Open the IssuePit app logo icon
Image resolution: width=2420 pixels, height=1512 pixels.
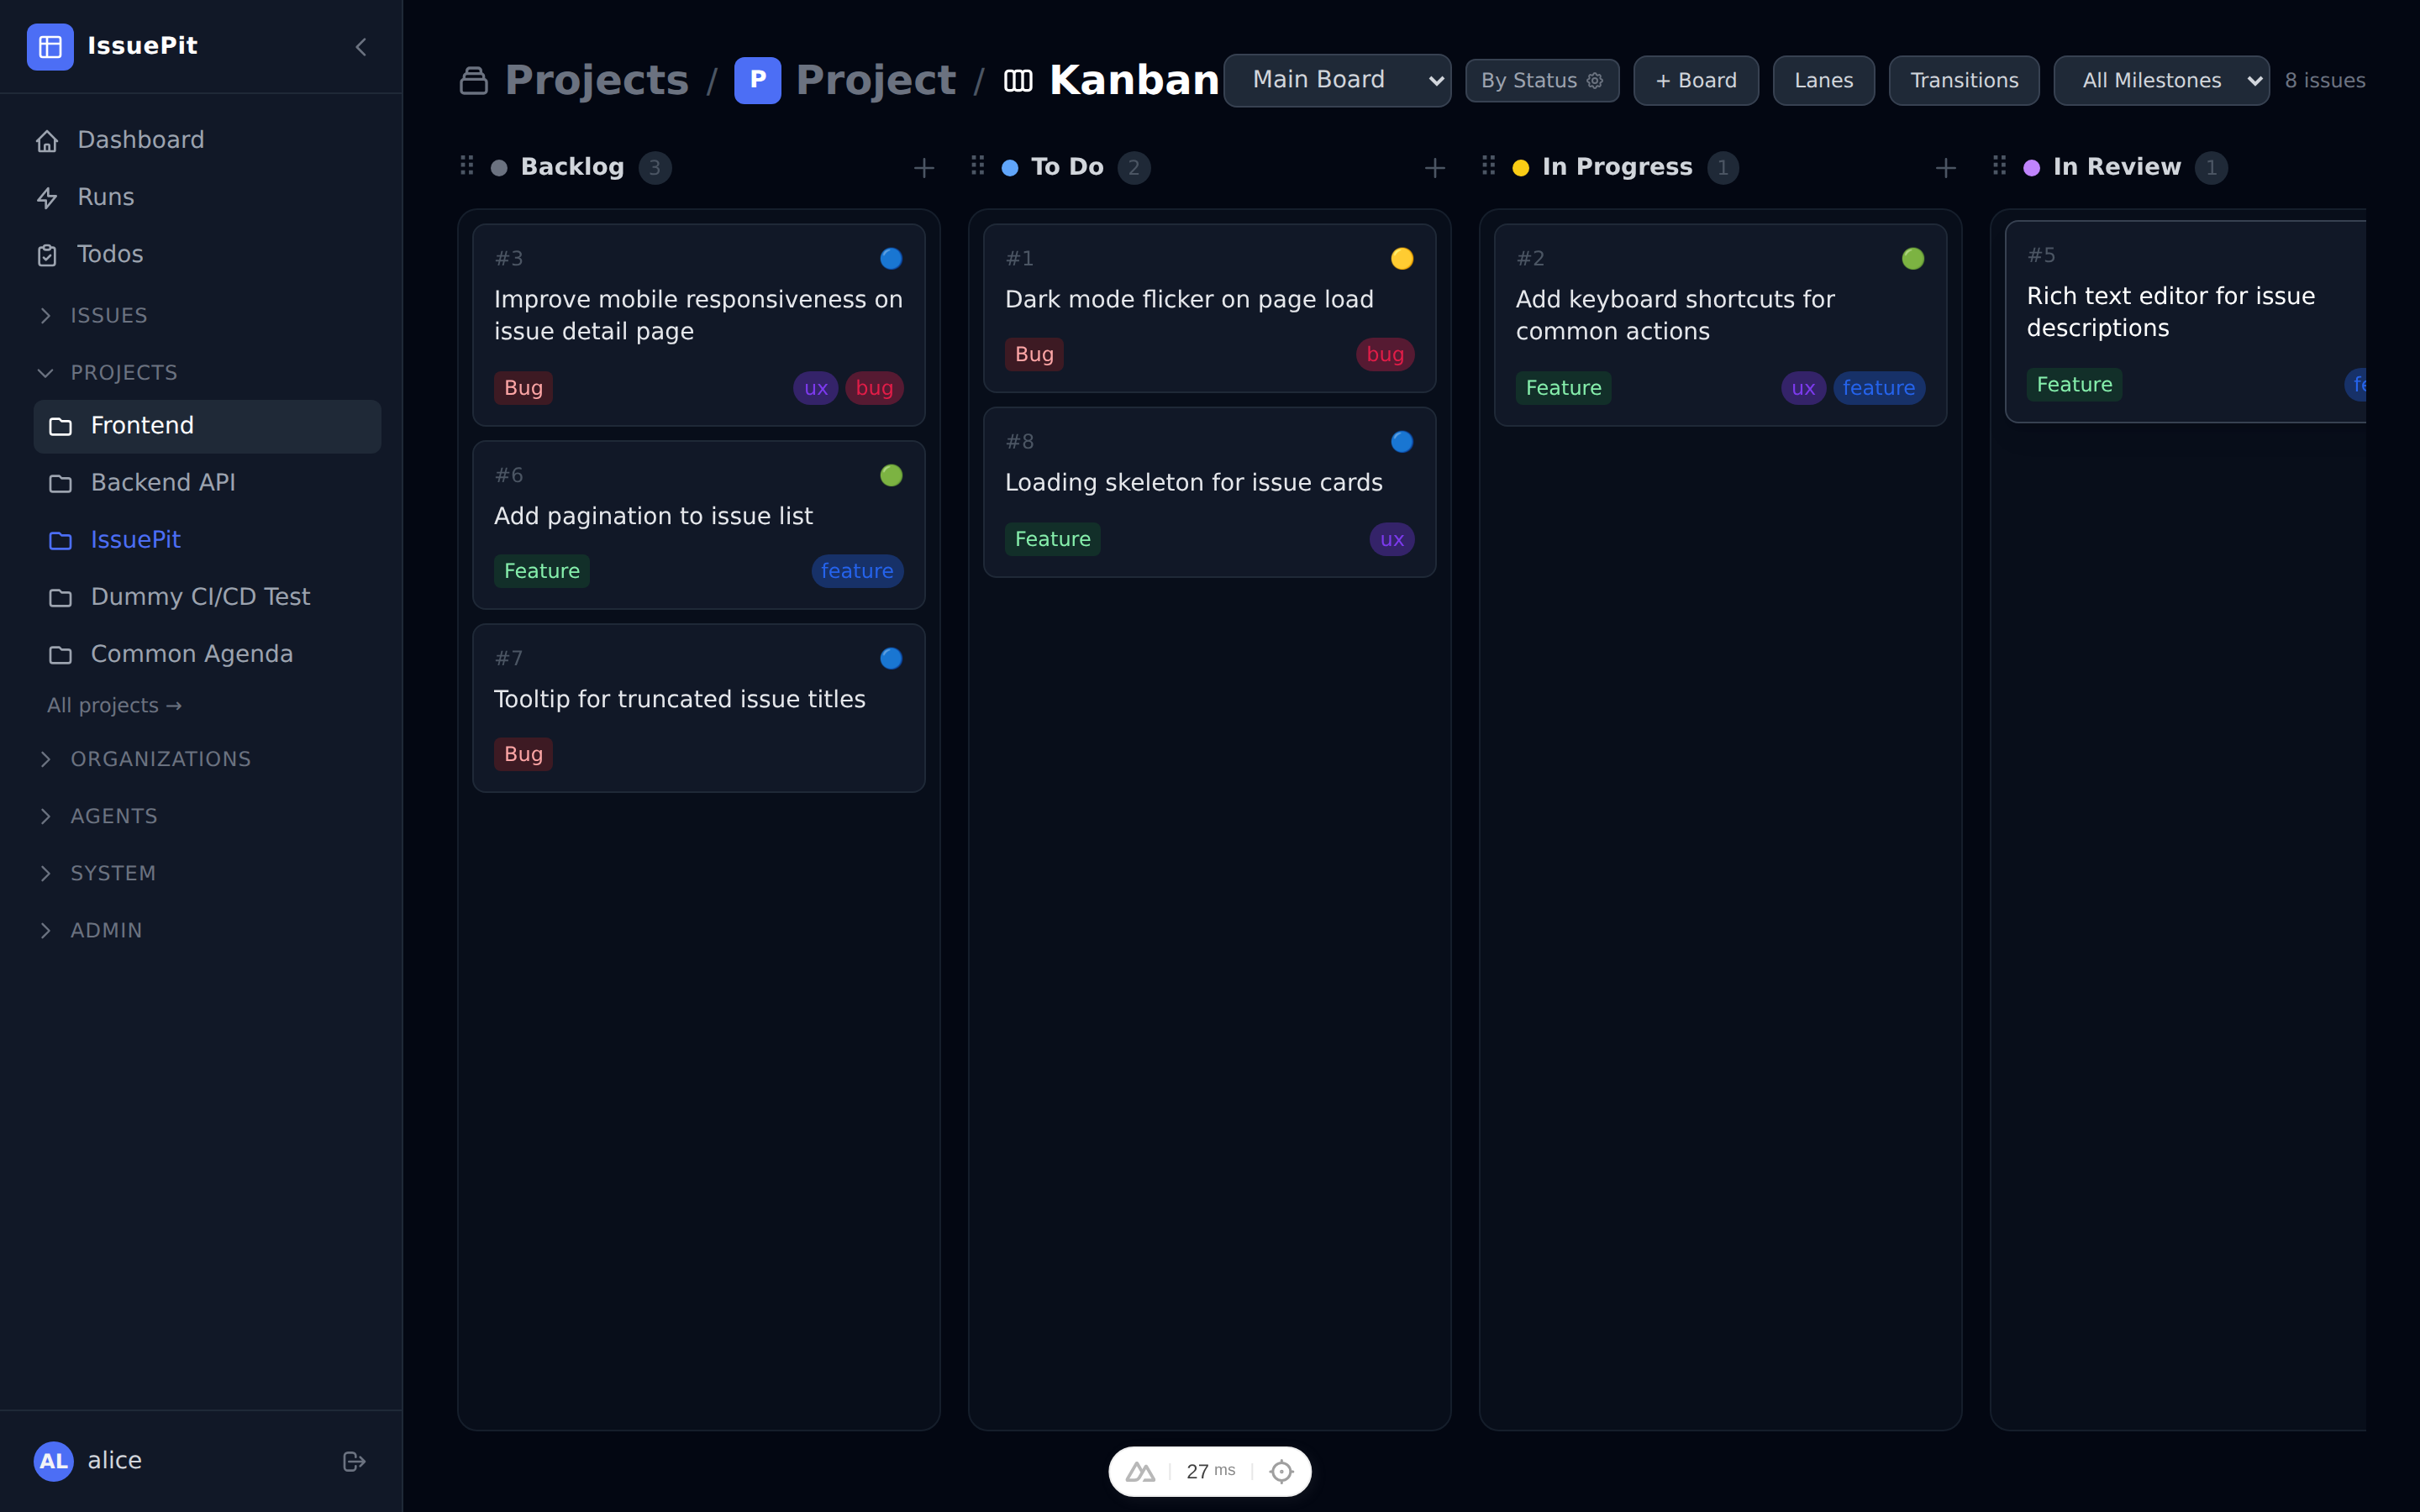point(50,46)
